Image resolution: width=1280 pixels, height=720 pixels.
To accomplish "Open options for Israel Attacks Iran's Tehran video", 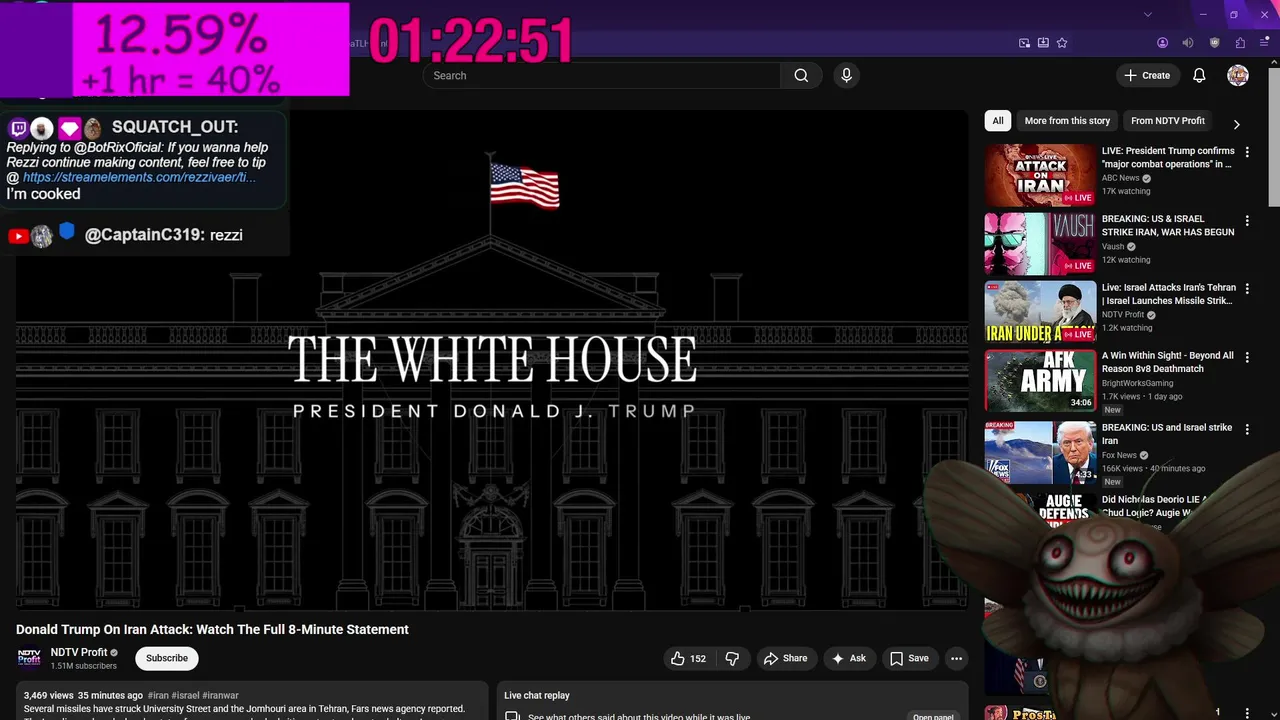I will tap(1247, 289).
